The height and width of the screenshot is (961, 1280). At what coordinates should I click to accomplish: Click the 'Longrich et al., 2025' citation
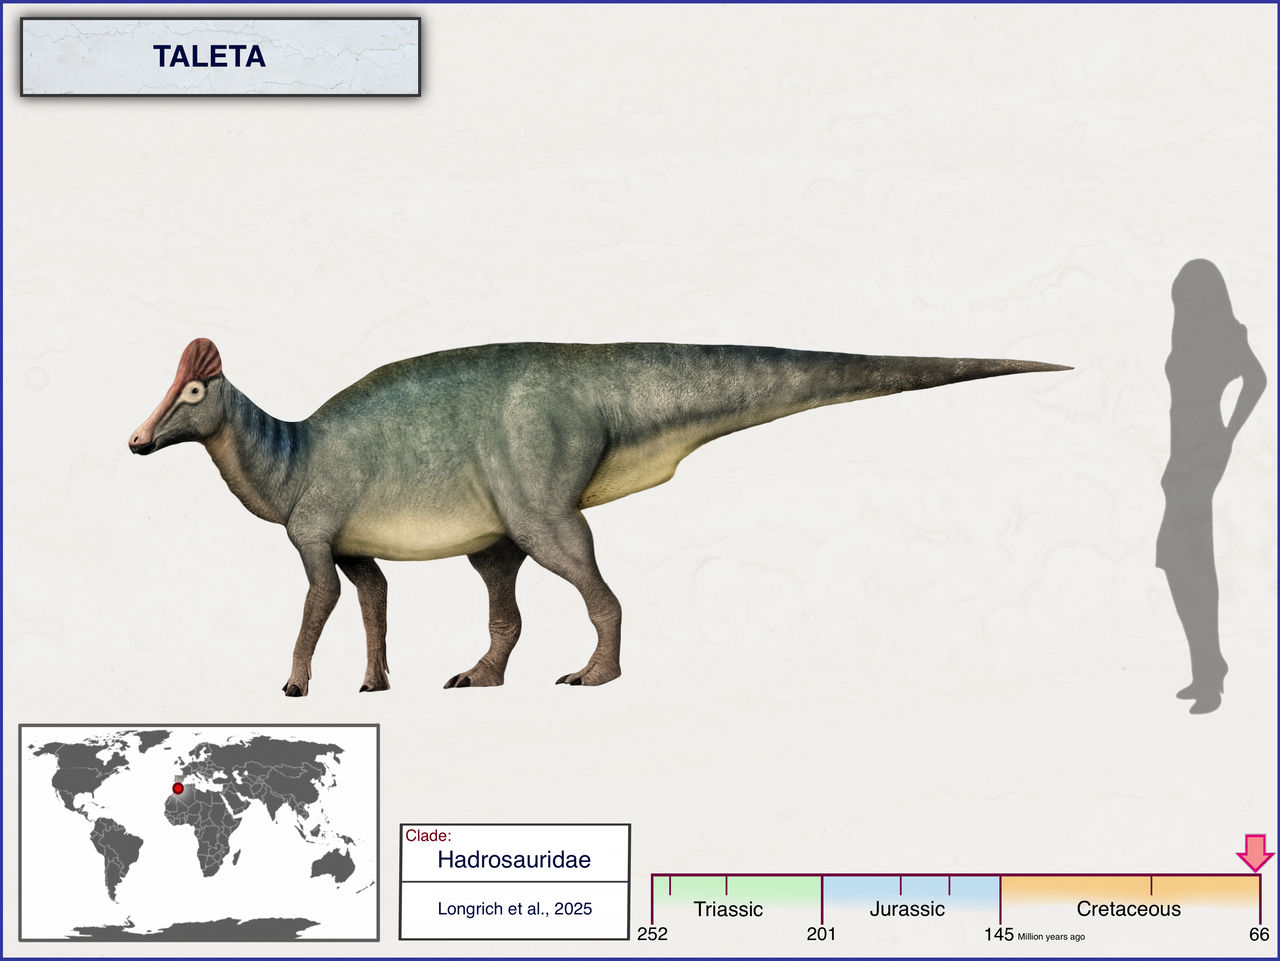click(x=514, y=909)
